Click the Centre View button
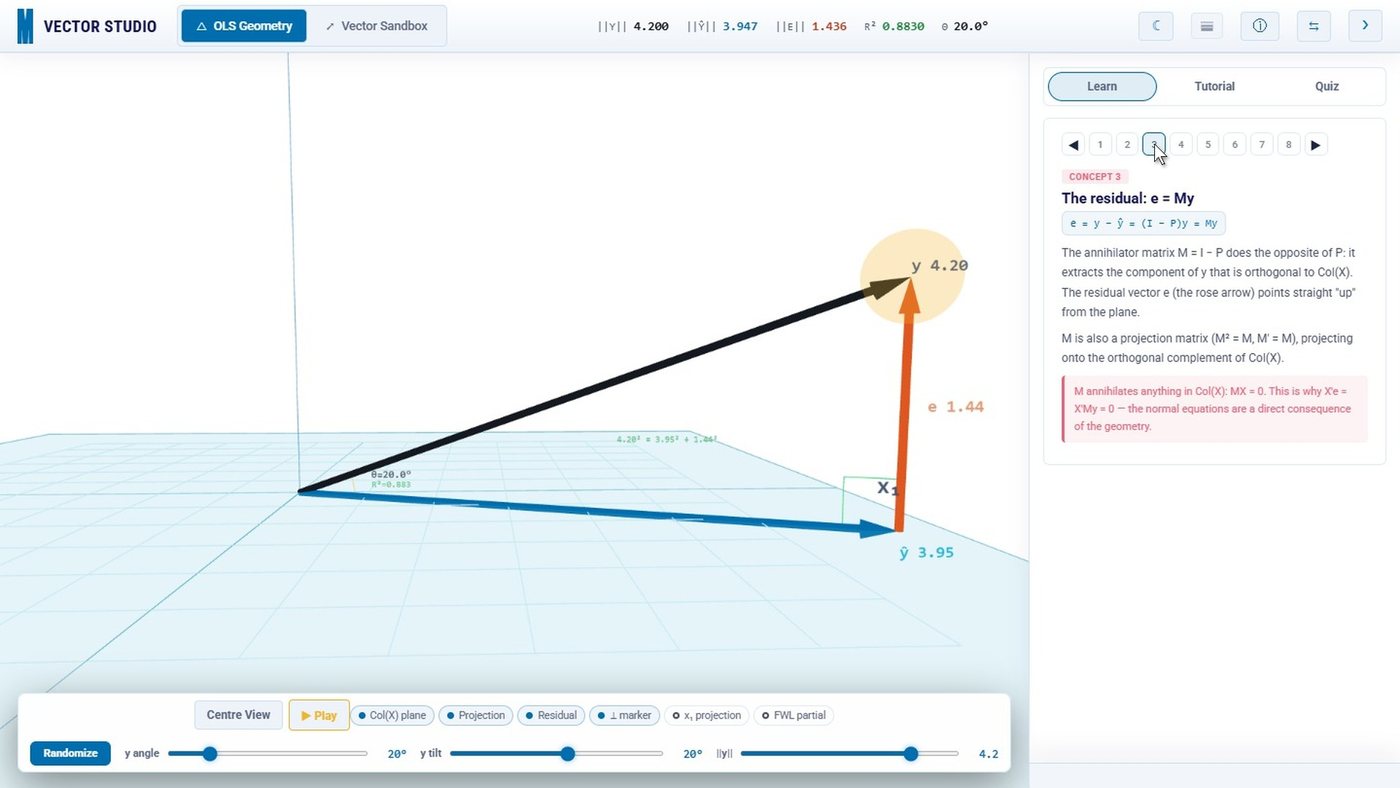The image size is (1400, 788). (239, 715)
